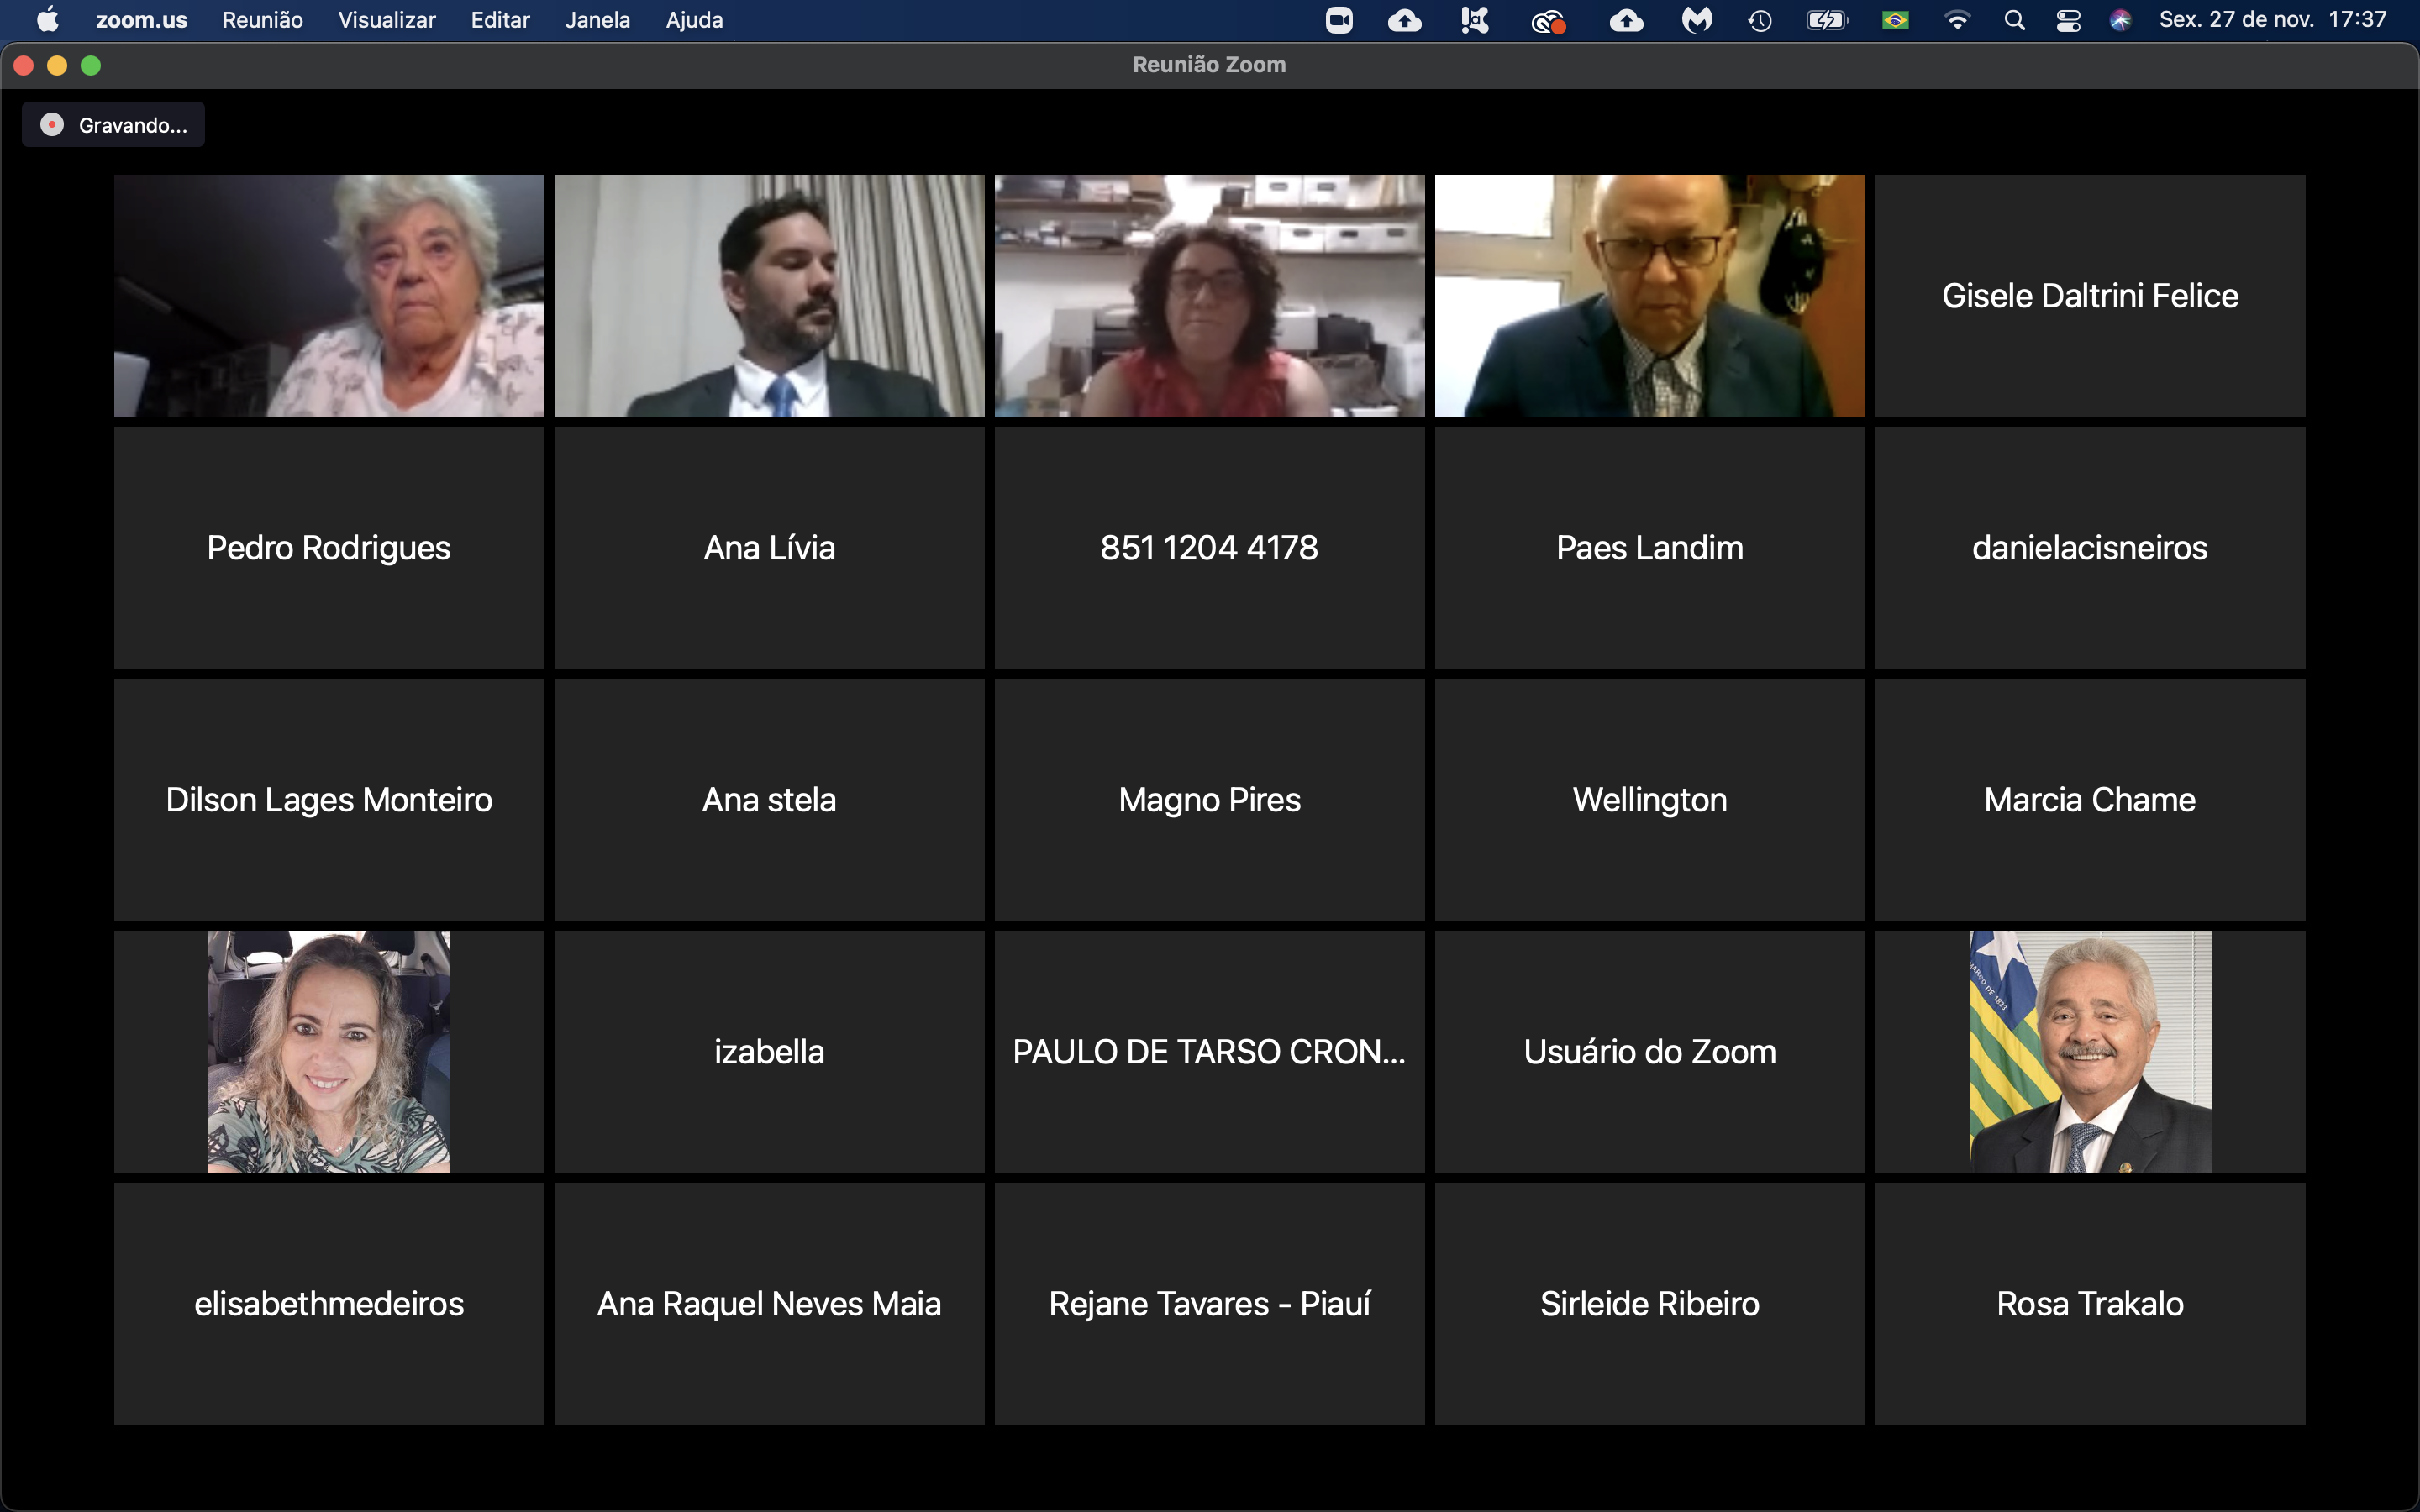The image size is (2420, 1512).
Task: Select the 851 1204 4178 participant tile
Action: 1209,547
